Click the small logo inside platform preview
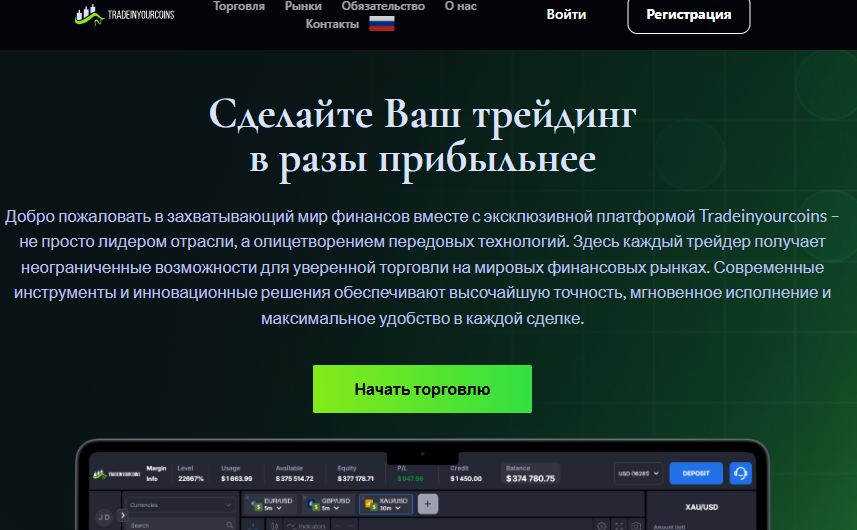The height and width of the screenshot is (530, 857). (x=116, y=474)
